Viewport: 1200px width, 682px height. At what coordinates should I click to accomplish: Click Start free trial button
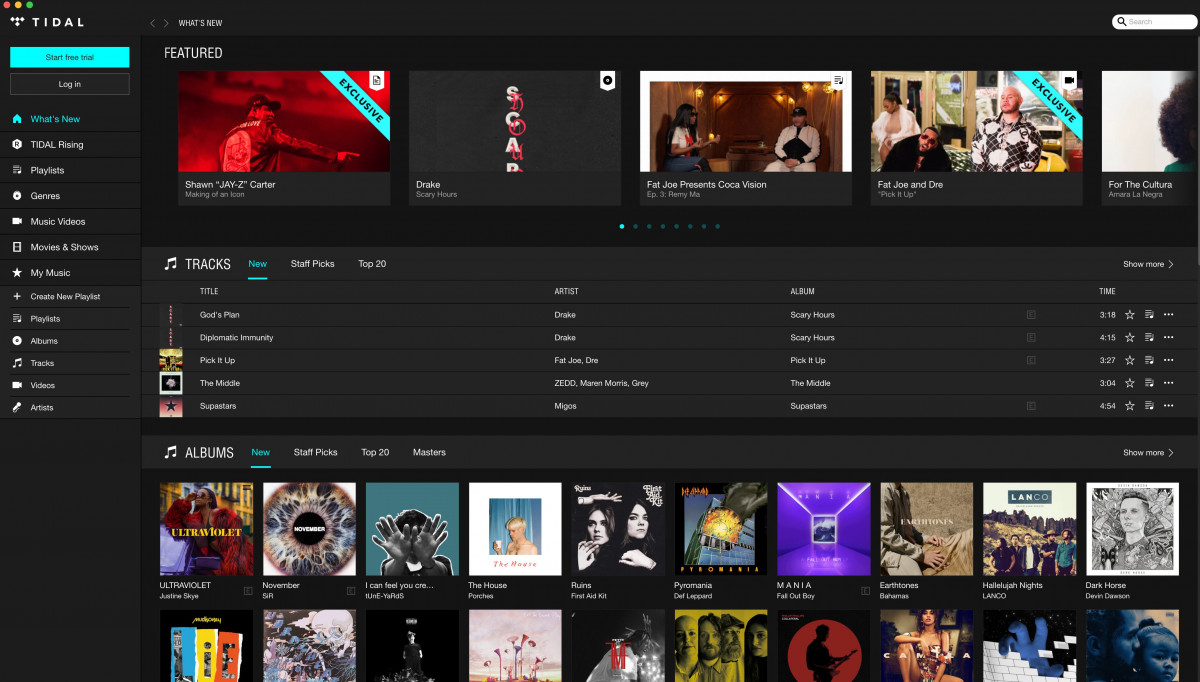[70, 57]
